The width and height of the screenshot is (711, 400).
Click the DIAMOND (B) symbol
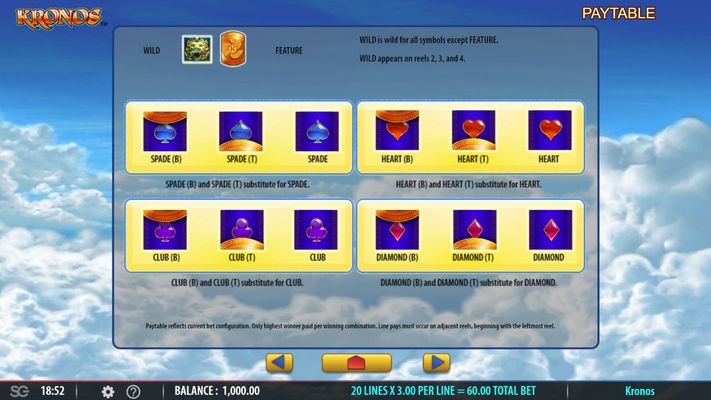[x=397, y=229]
